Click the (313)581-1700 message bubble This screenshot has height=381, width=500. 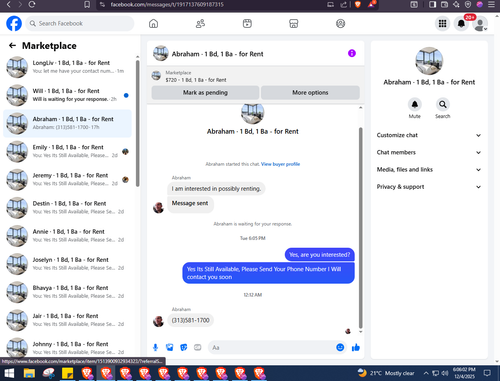(191, 320)
